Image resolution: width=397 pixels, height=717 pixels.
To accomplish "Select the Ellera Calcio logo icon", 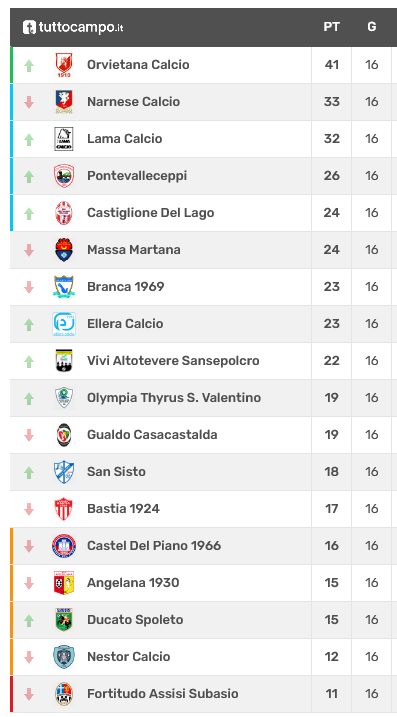I will (x=64, y=324).
